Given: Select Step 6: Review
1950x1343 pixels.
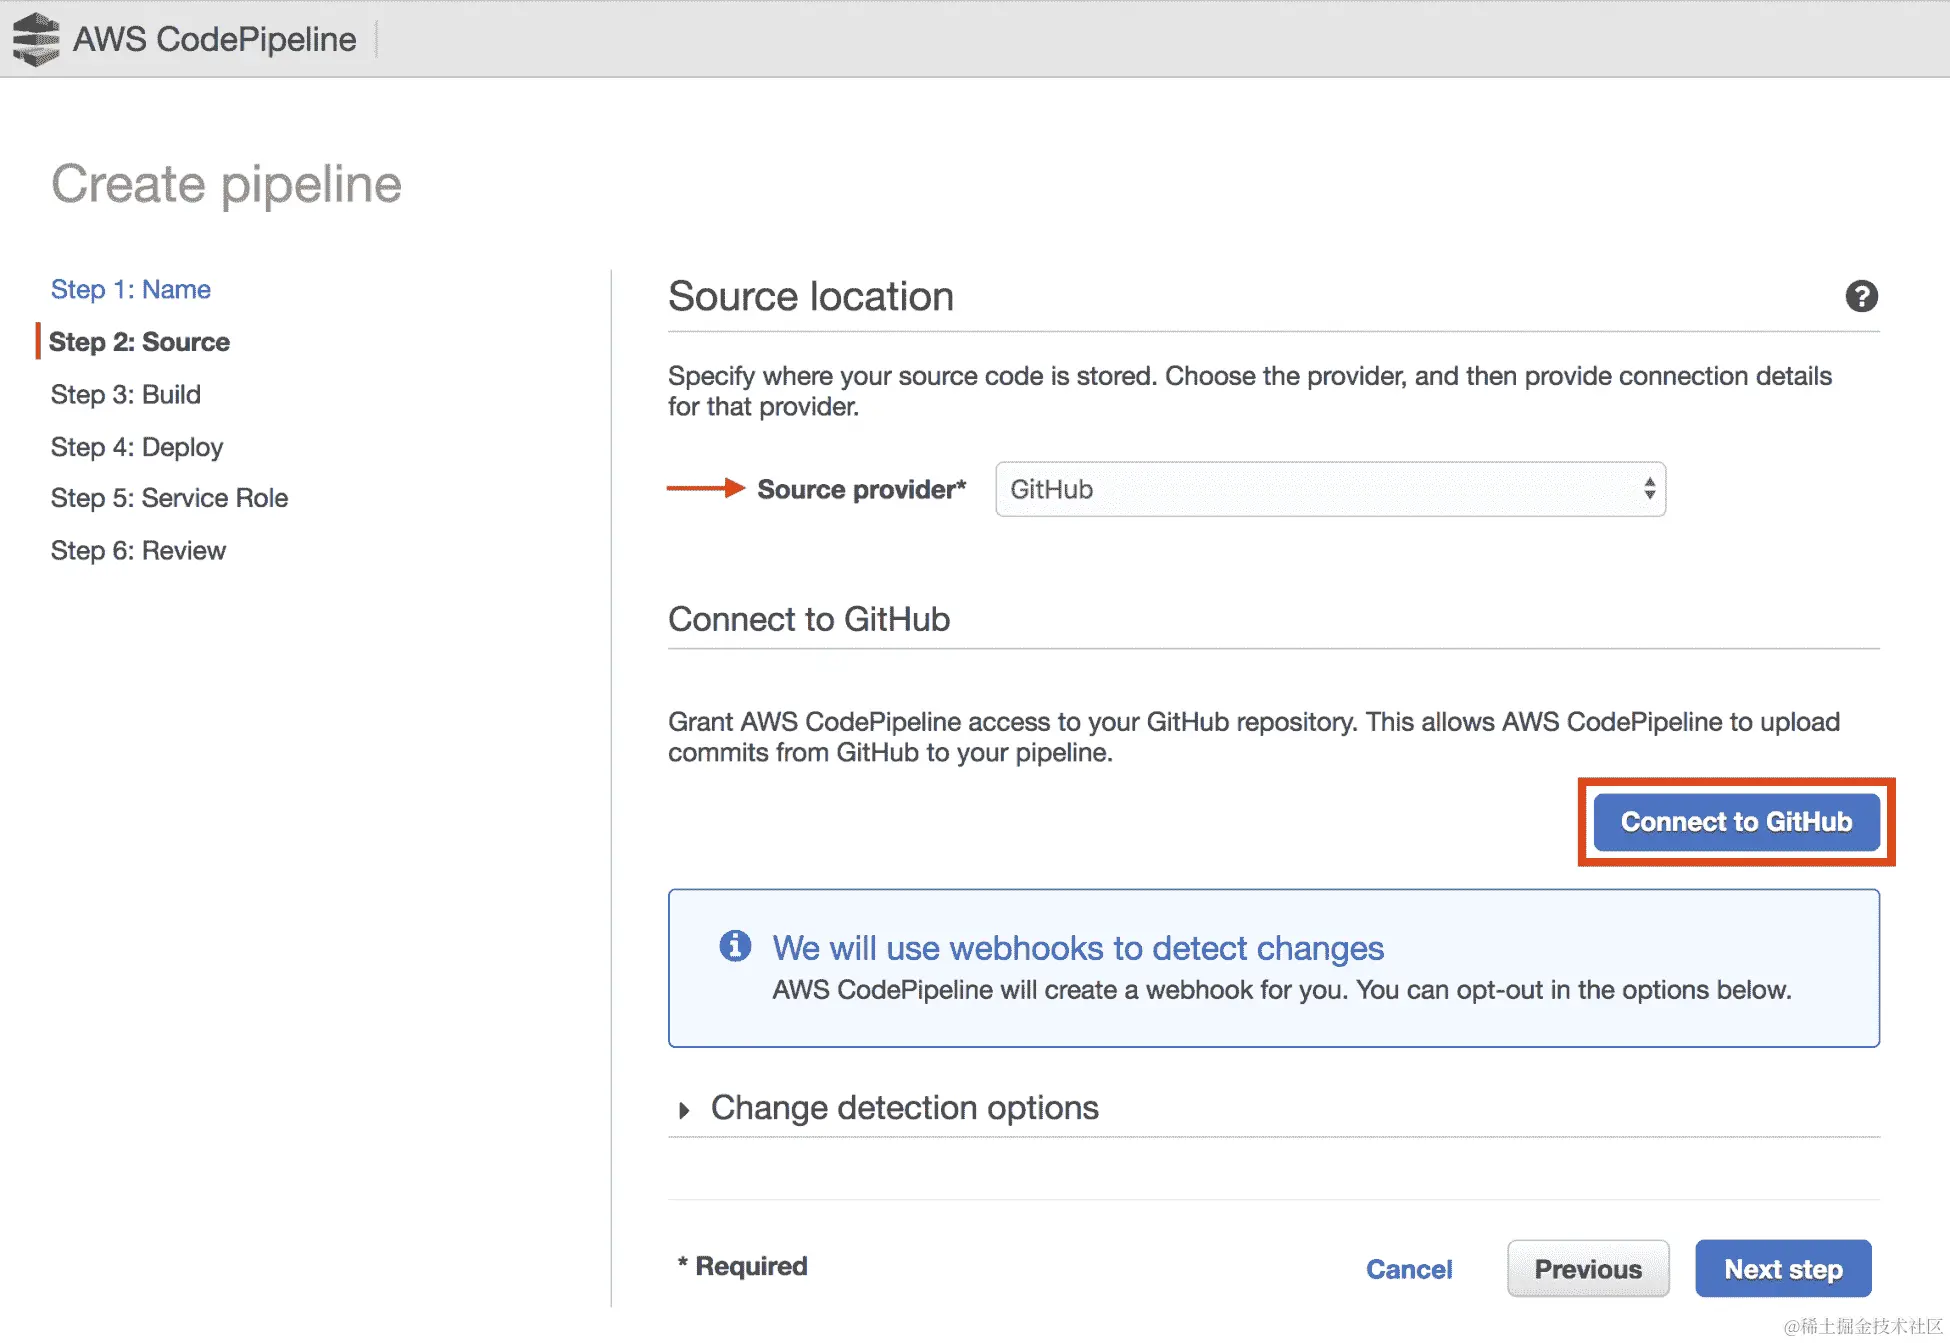Looking at the screenshot, I should (138, 551).
